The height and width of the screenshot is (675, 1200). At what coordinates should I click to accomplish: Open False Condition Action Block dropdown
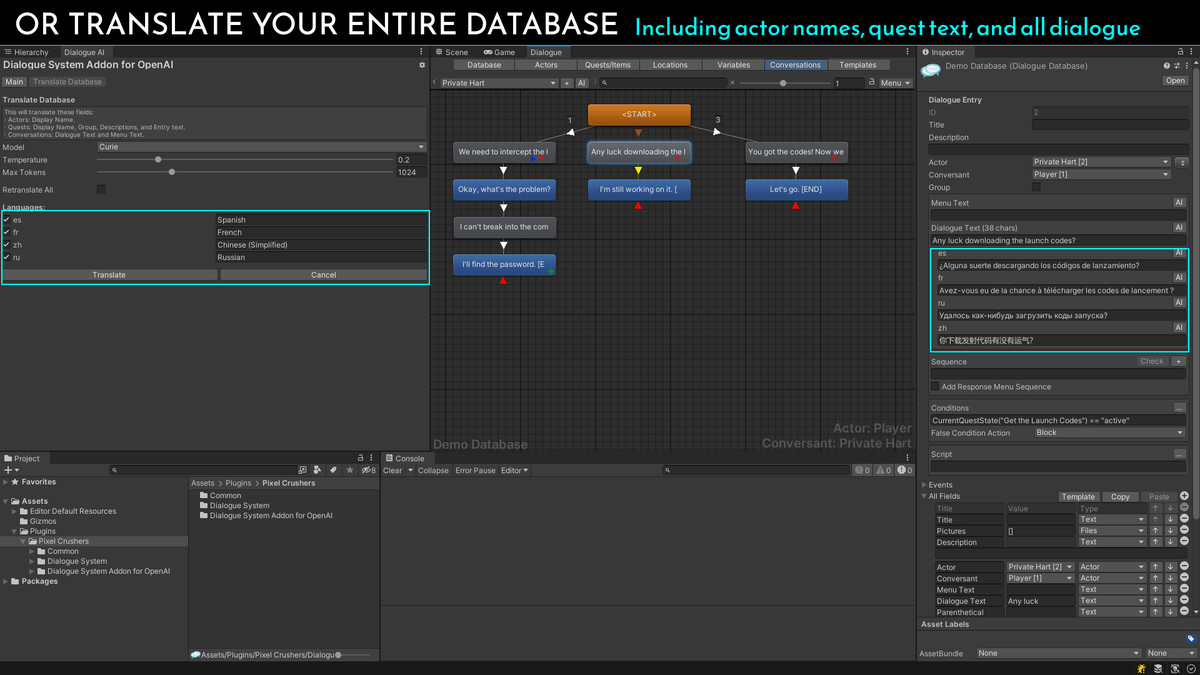(1109, 433)
